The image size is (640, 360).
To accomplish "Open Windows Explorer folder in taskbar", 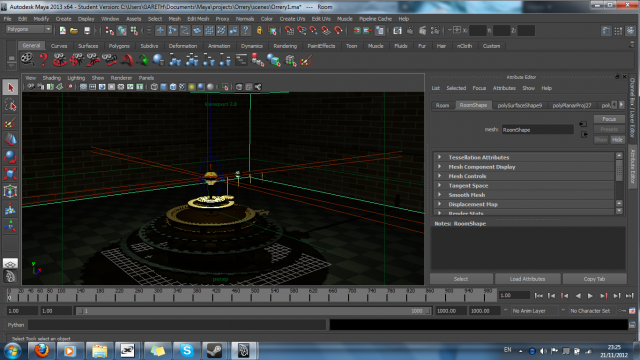I will (x=99, y=351).
